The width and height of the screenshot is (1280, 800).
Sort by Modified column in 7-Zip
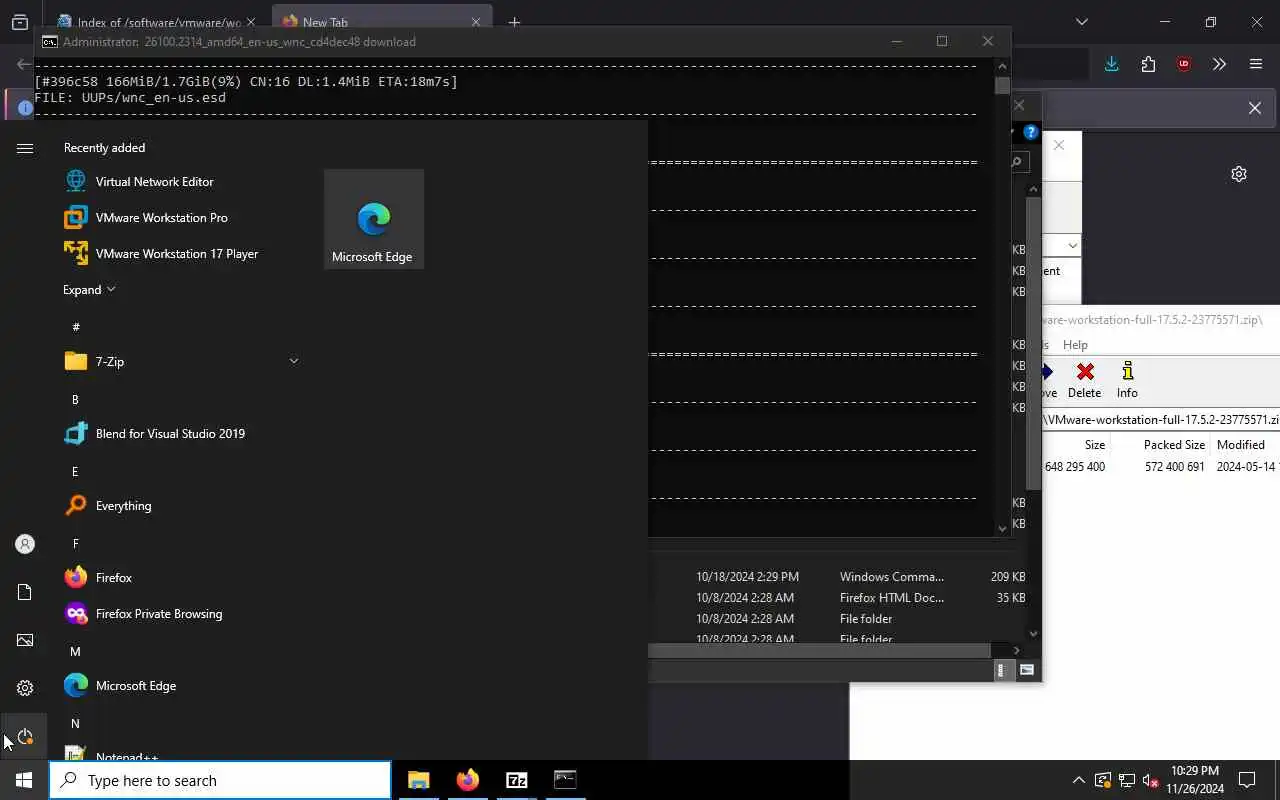pyautogui.click(x=1245, y=445)
